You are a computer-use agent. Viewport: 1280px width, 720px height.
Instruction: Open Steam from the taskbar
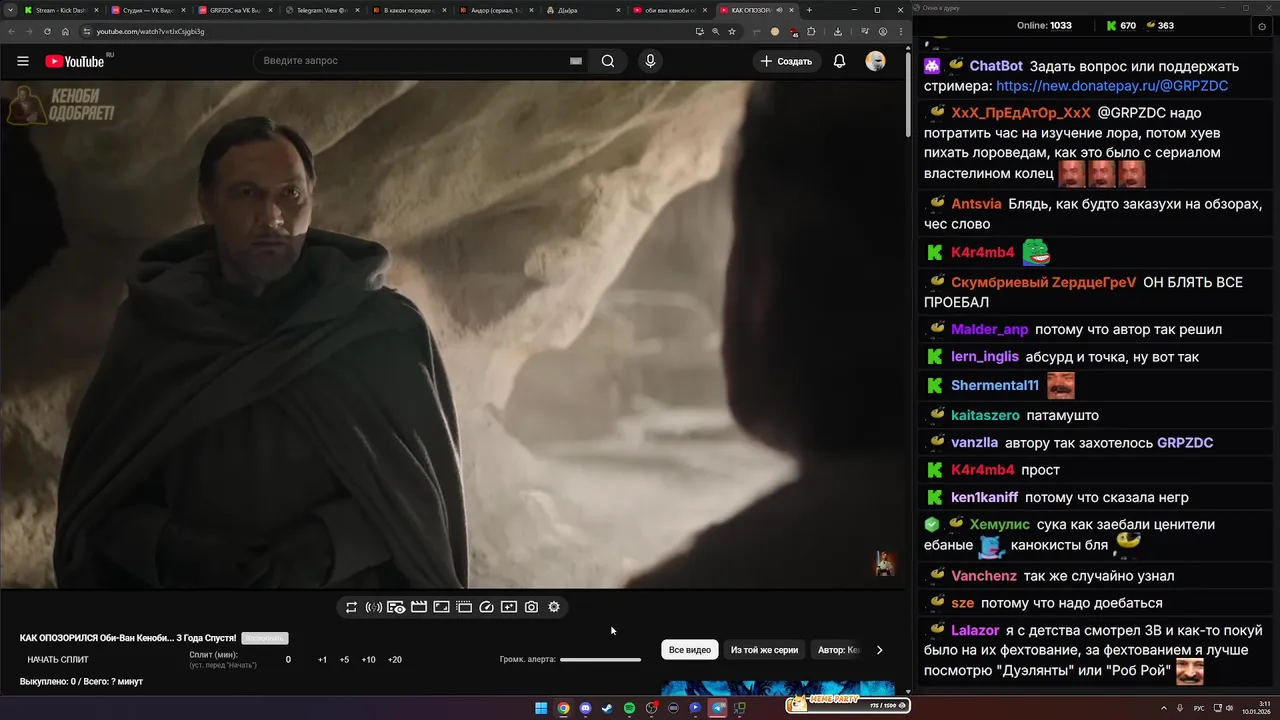[x=607, y=708]
